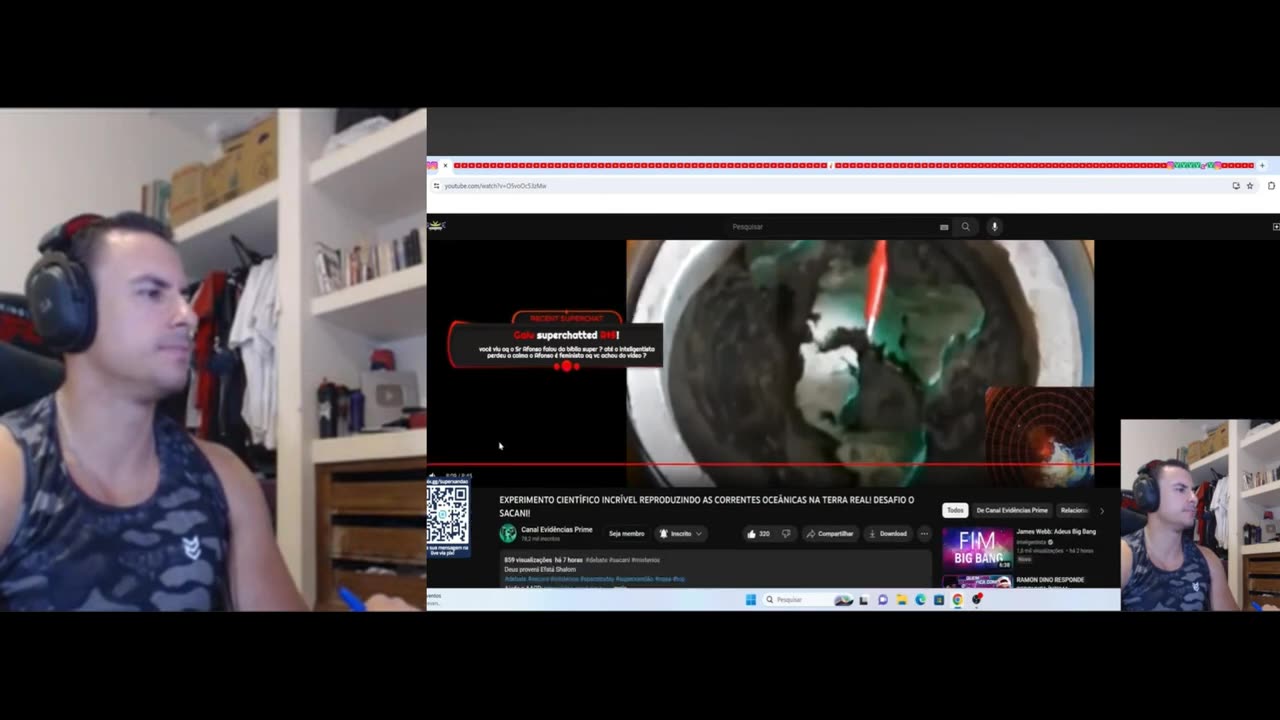Expand the Inscrito subscription dropdown
Screen dimensions: 1280x720
681,534
